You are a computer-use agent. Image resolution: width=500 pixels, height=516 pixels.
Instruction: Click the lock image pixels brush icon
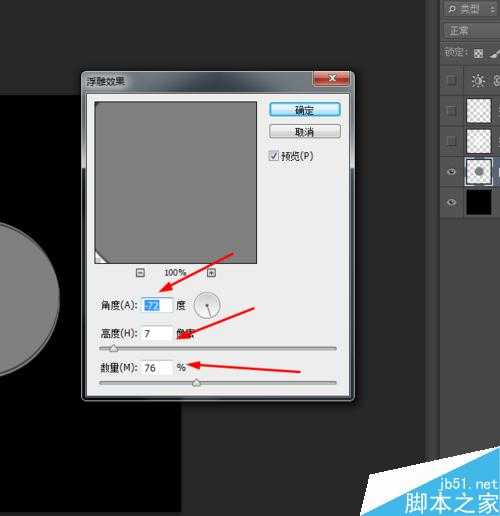coord(495,53)
